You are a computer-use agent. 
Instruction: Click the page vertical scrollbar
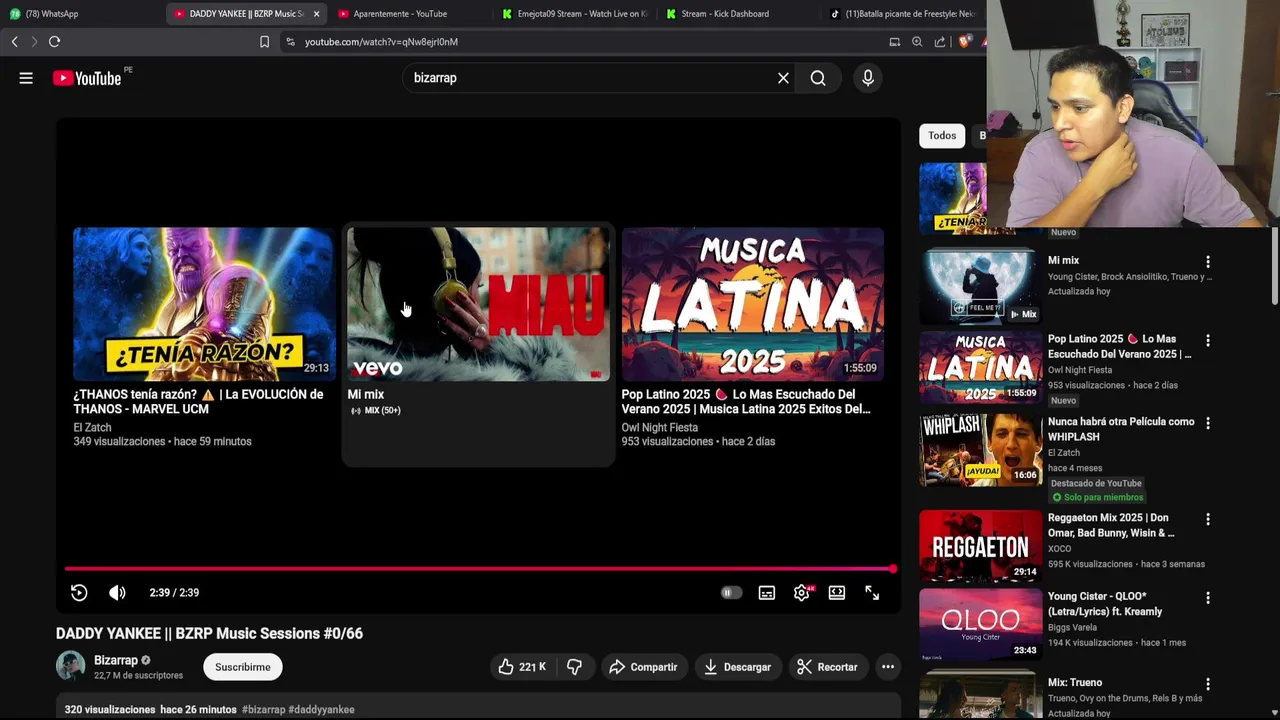(1275, 265)
